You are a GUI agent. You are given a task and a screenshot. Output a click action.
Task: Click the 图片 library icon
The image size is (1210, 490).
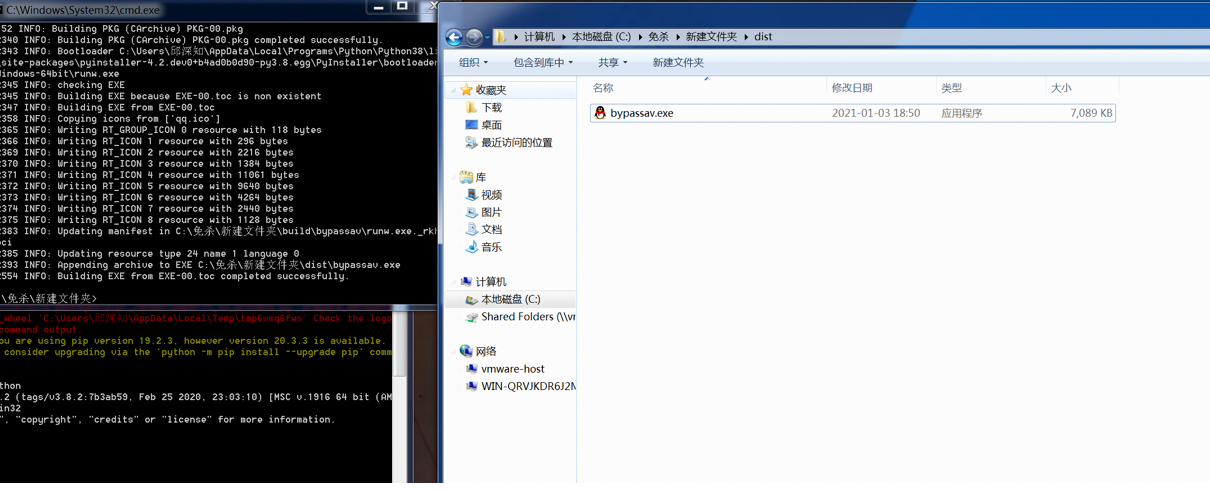coord(472,212)
